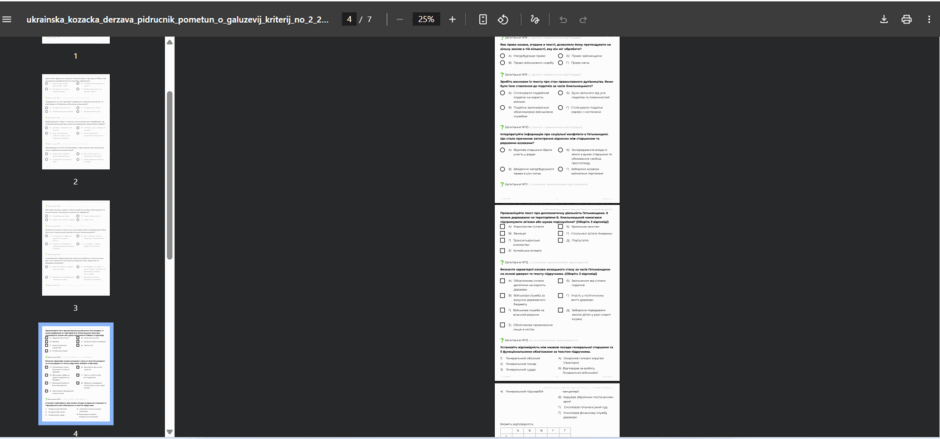940x439 pixels.
Task: Open page 1 thumbnail in sidebar
Action: tap(76, 40)
